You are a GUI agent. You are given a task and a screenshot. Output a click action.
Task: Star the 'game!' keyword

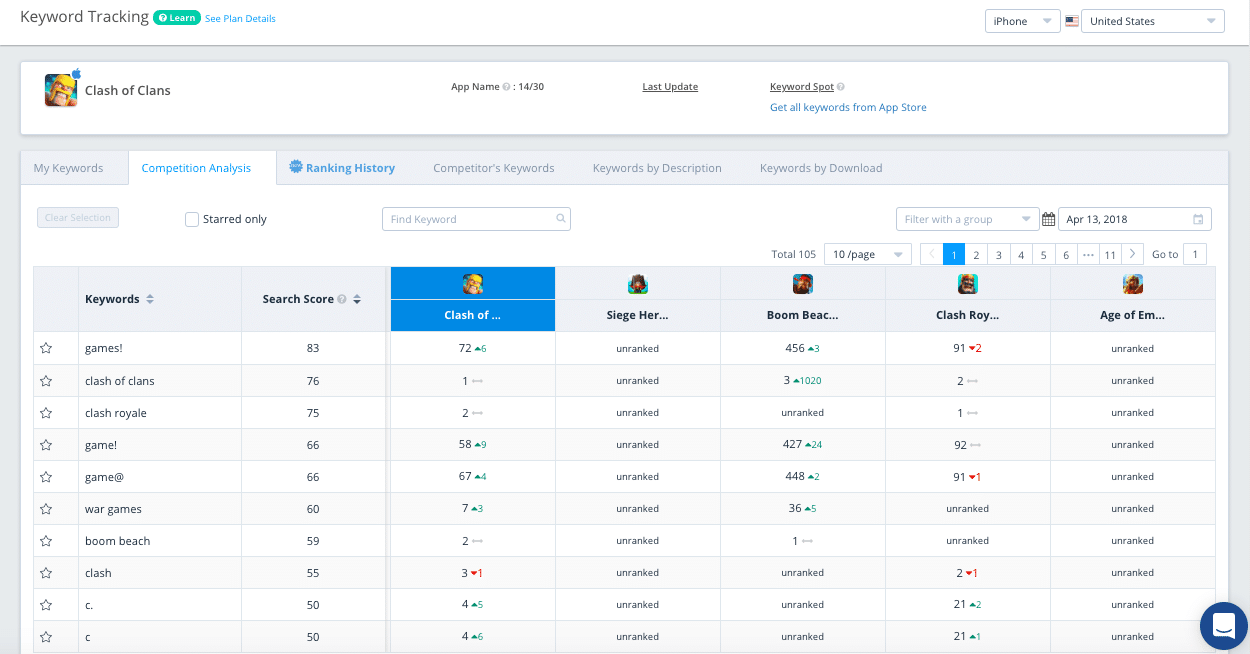tap(46, 444)
